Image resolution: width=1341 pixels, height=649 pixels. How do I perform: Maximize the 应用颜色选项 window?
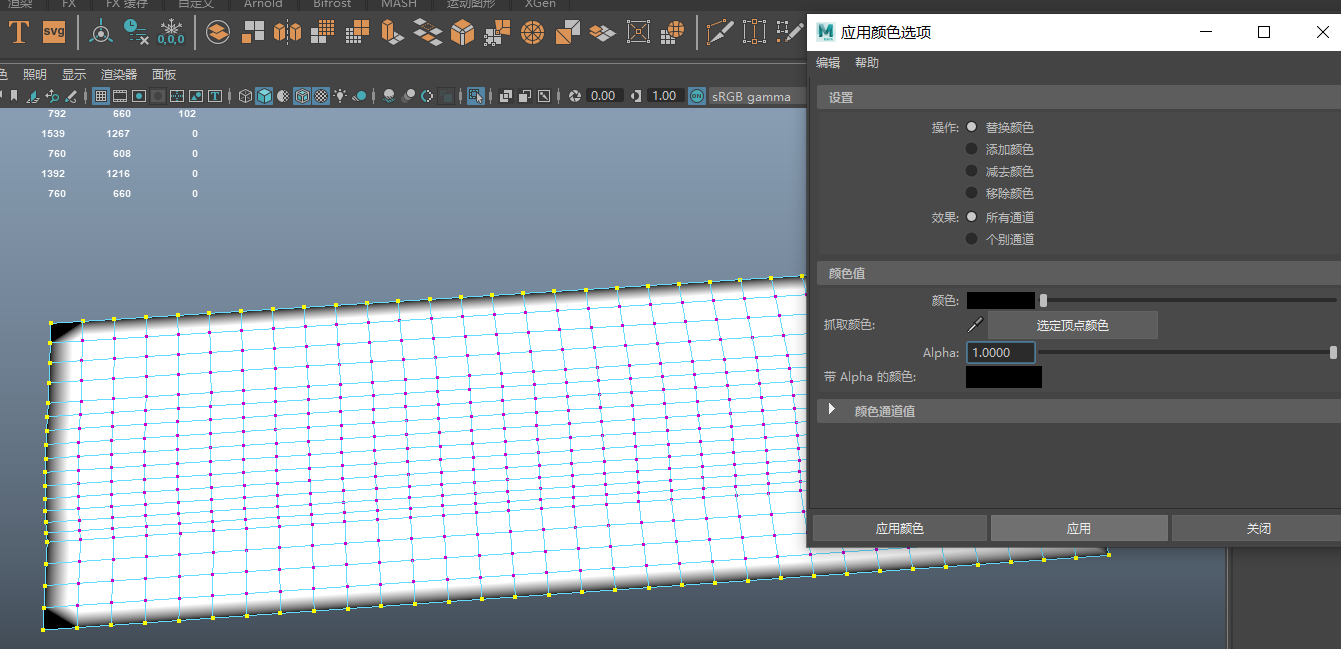(x=1264, y=32)
